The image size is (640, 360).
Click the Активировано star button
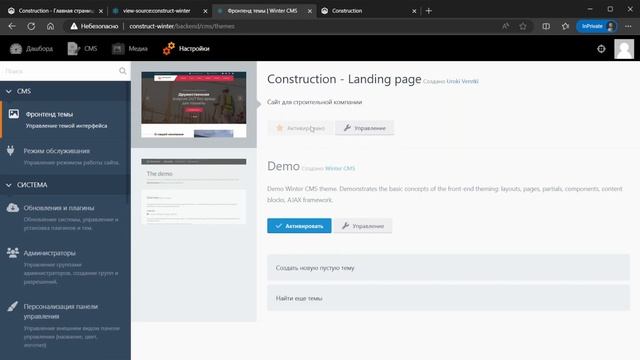[x=300, y=128]
